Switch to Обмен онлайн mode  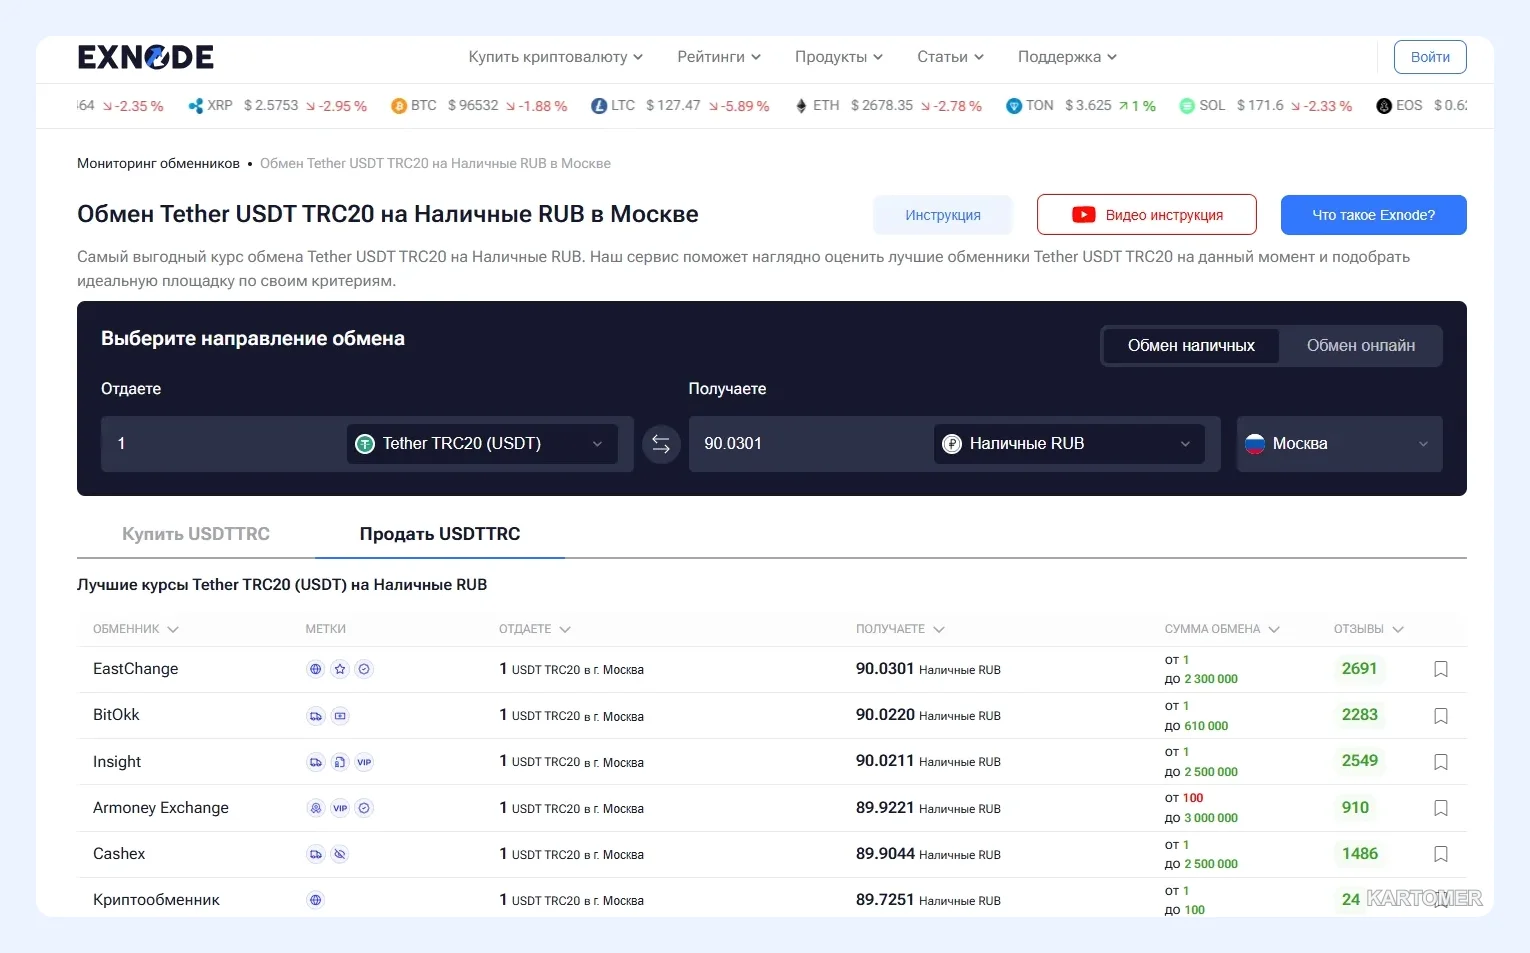point(1361,346)
